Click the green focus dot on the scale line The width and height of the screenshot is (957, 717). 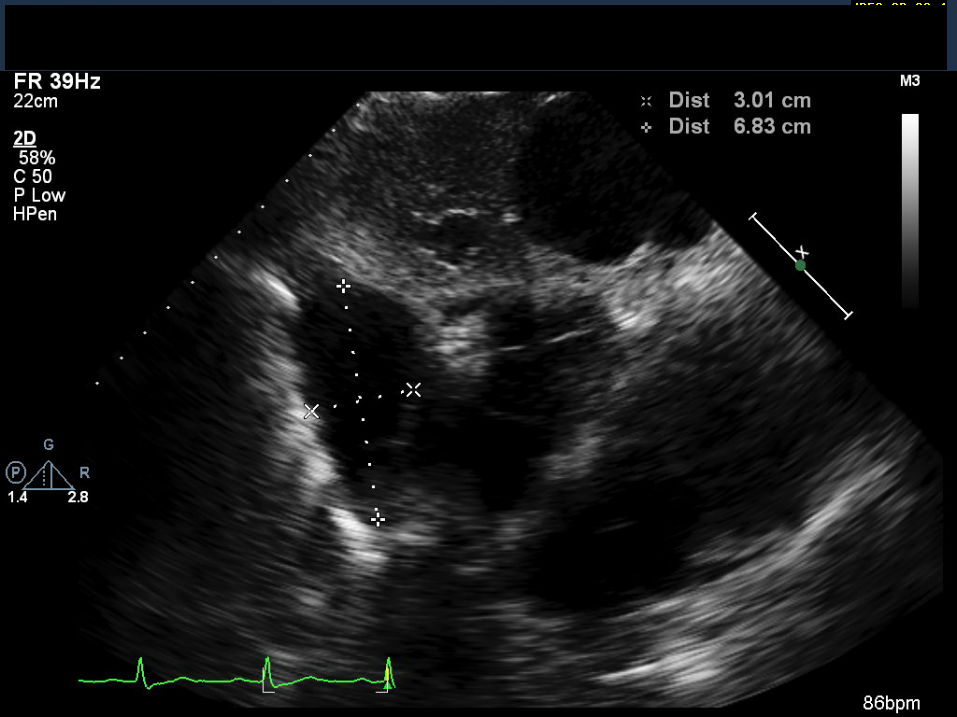point(800,265)
